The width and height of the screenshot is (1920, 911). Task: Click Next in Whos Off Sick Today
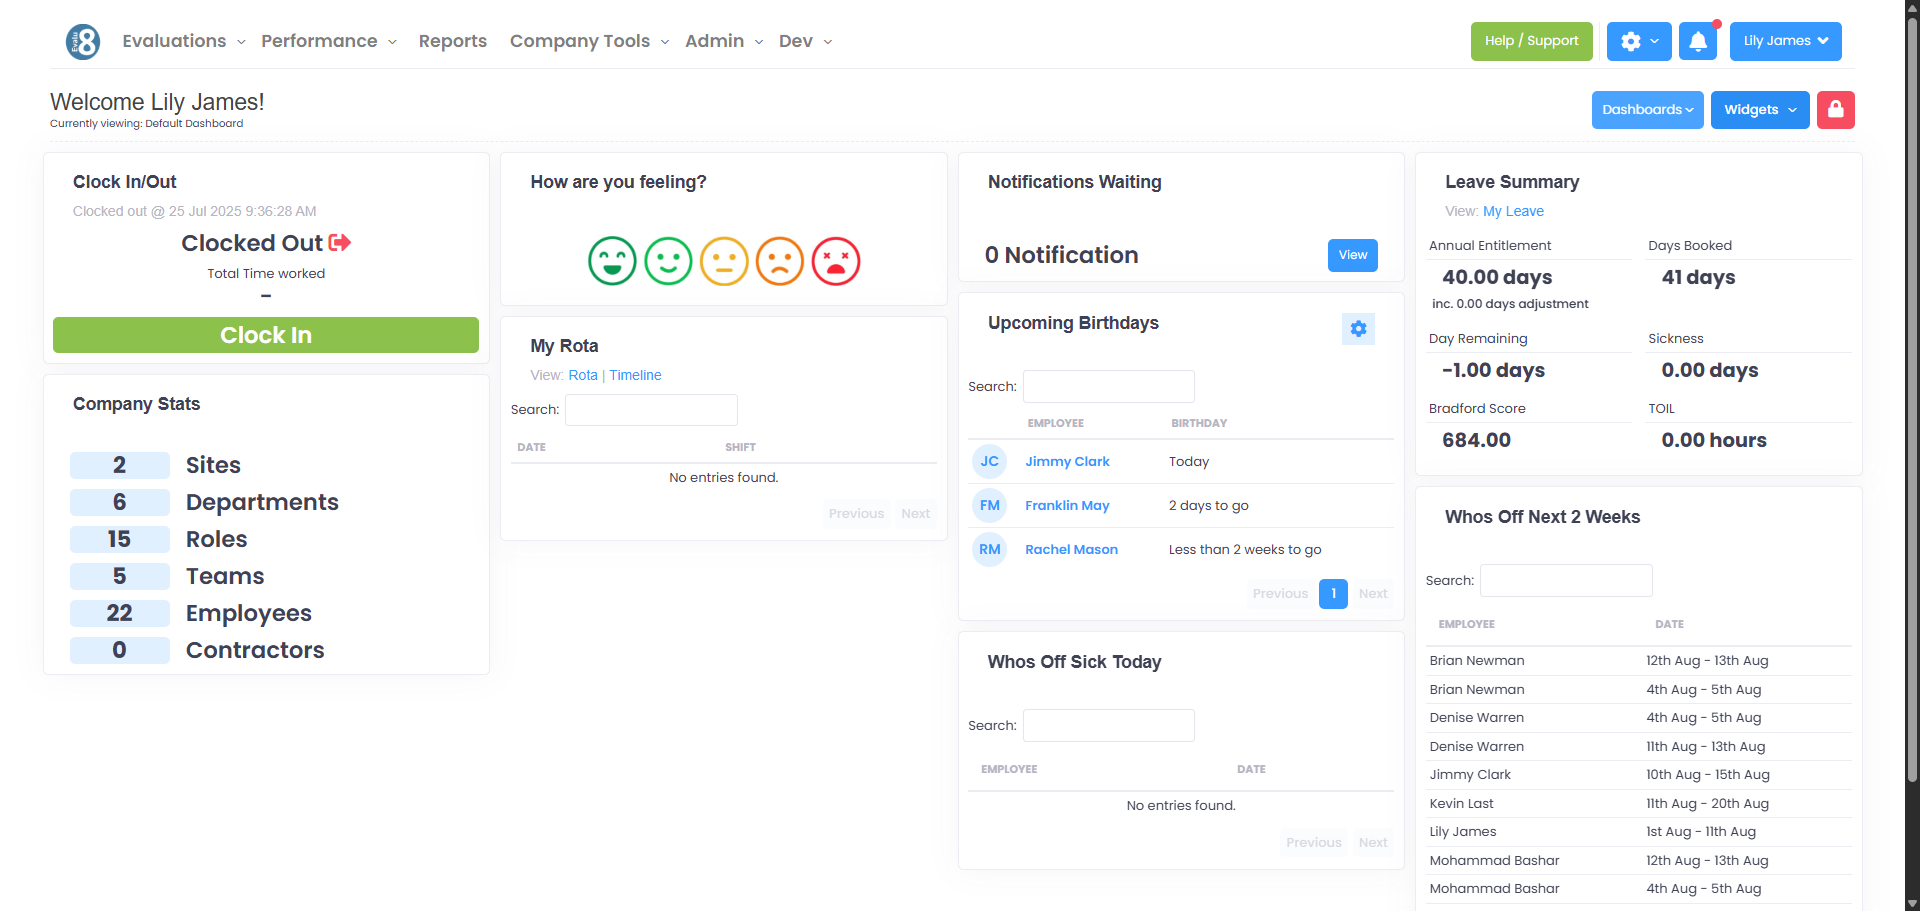point(1373,843)
